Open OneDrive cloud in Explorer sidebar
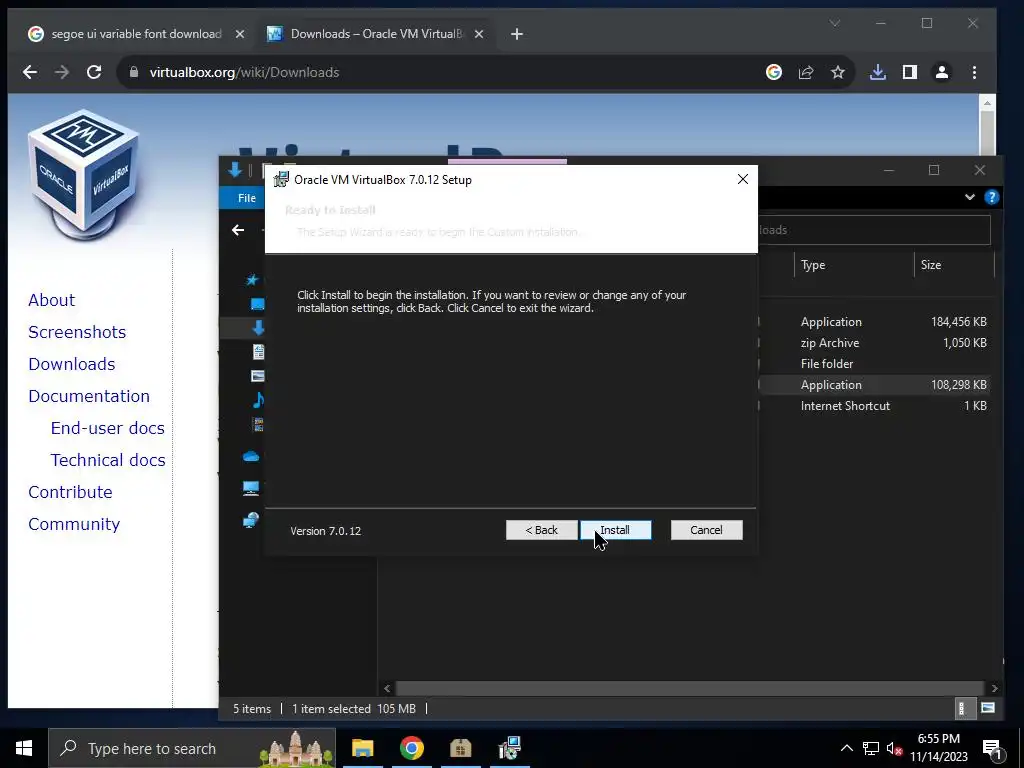The width and height of the screenshot is (1024, 768). tap(251, 456)
